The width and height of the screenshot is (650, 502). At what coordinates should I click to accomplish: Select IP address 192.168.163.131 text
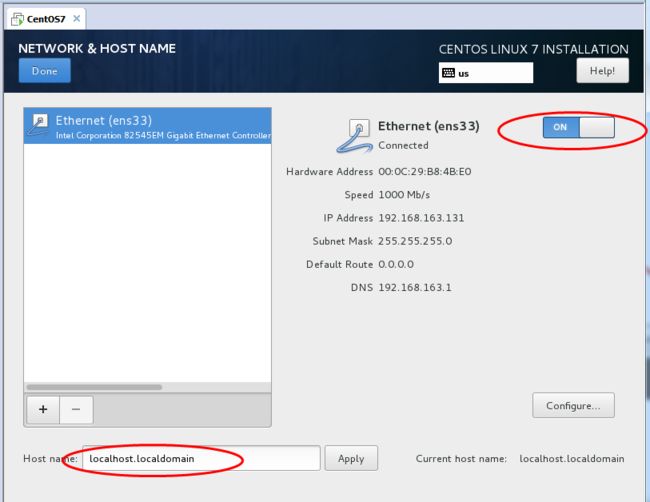point(421,218)
